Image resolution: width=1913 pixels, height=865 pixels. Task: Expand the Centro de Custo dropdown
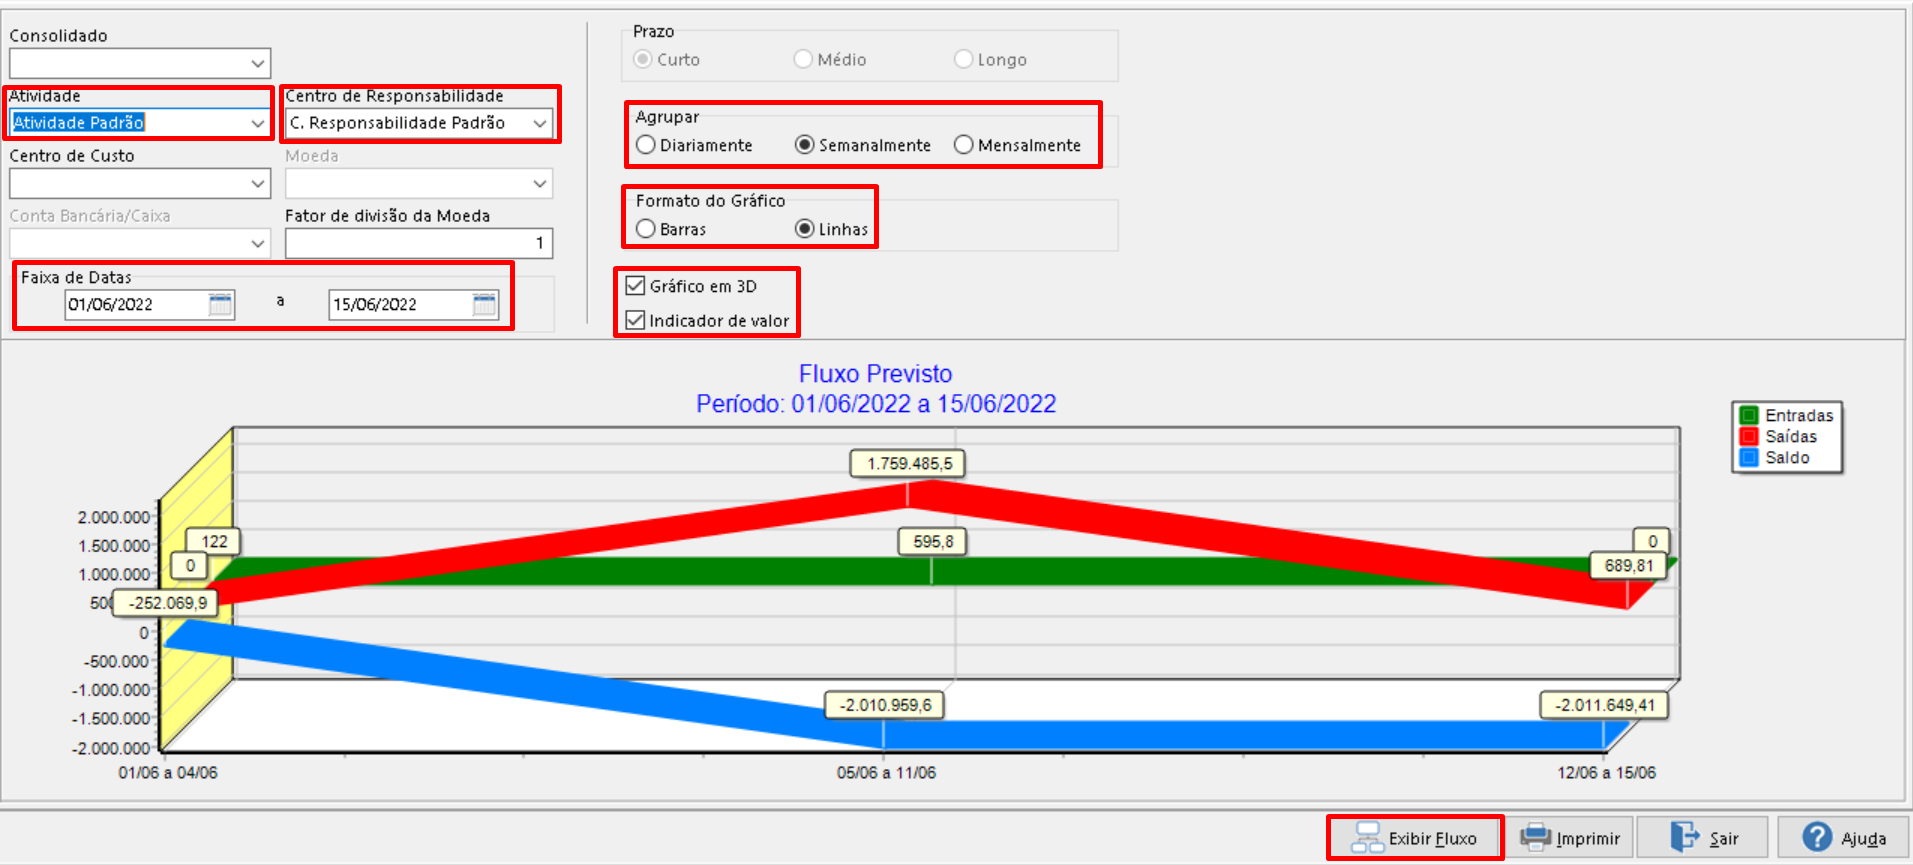(258, 184)
